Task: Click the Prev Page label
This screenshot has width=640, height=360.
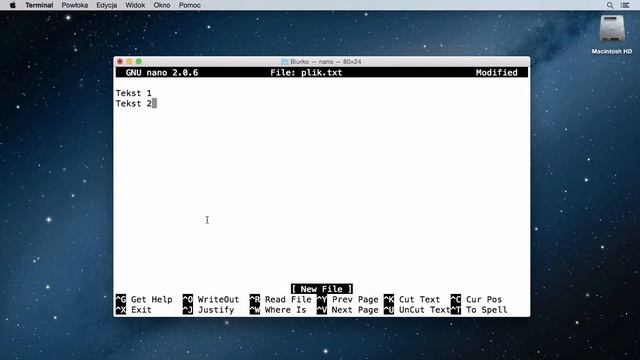Action: click(355, 299)
